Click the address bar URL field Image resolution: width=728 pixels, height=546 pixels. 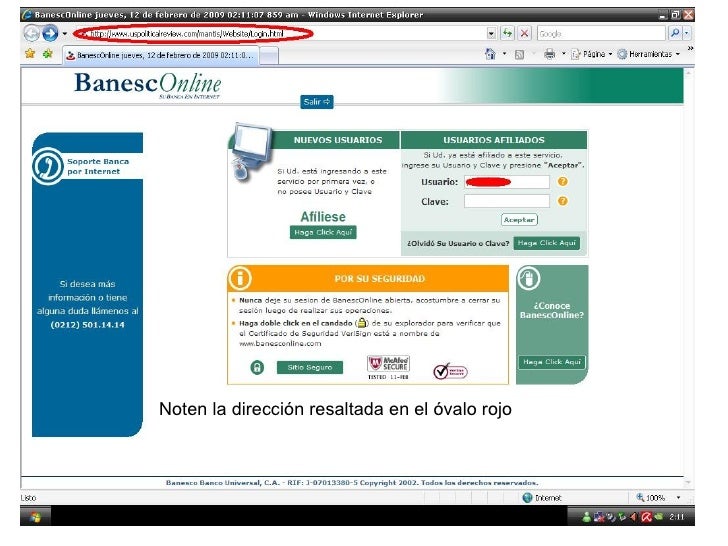pos(279,33)
